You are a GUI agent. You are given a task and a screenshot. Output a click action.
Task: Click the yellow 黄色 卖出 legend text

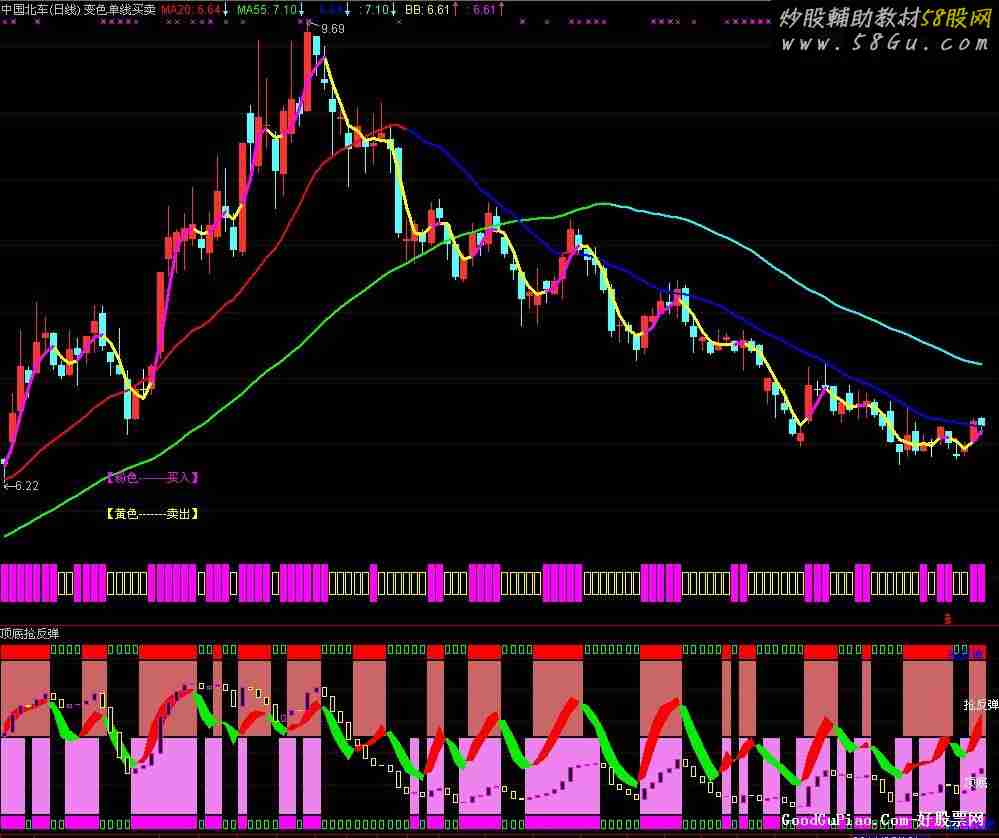pyautogui.click(x=152, y=513)
